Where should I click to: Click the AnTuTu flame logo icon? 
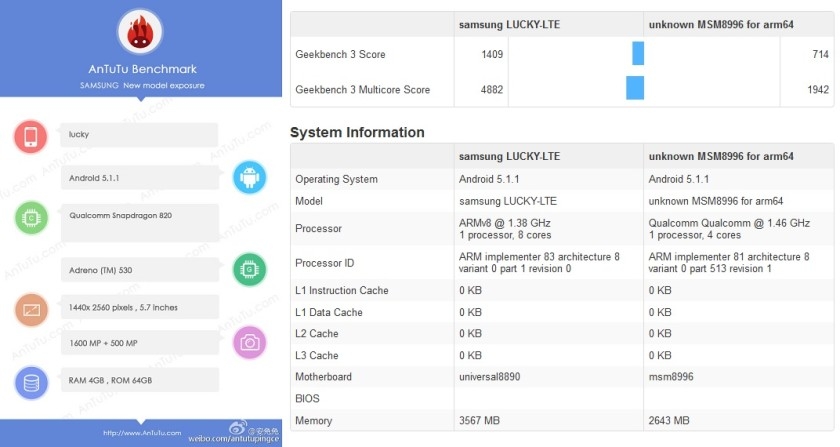pyautogui.click(x=140, y=32)
